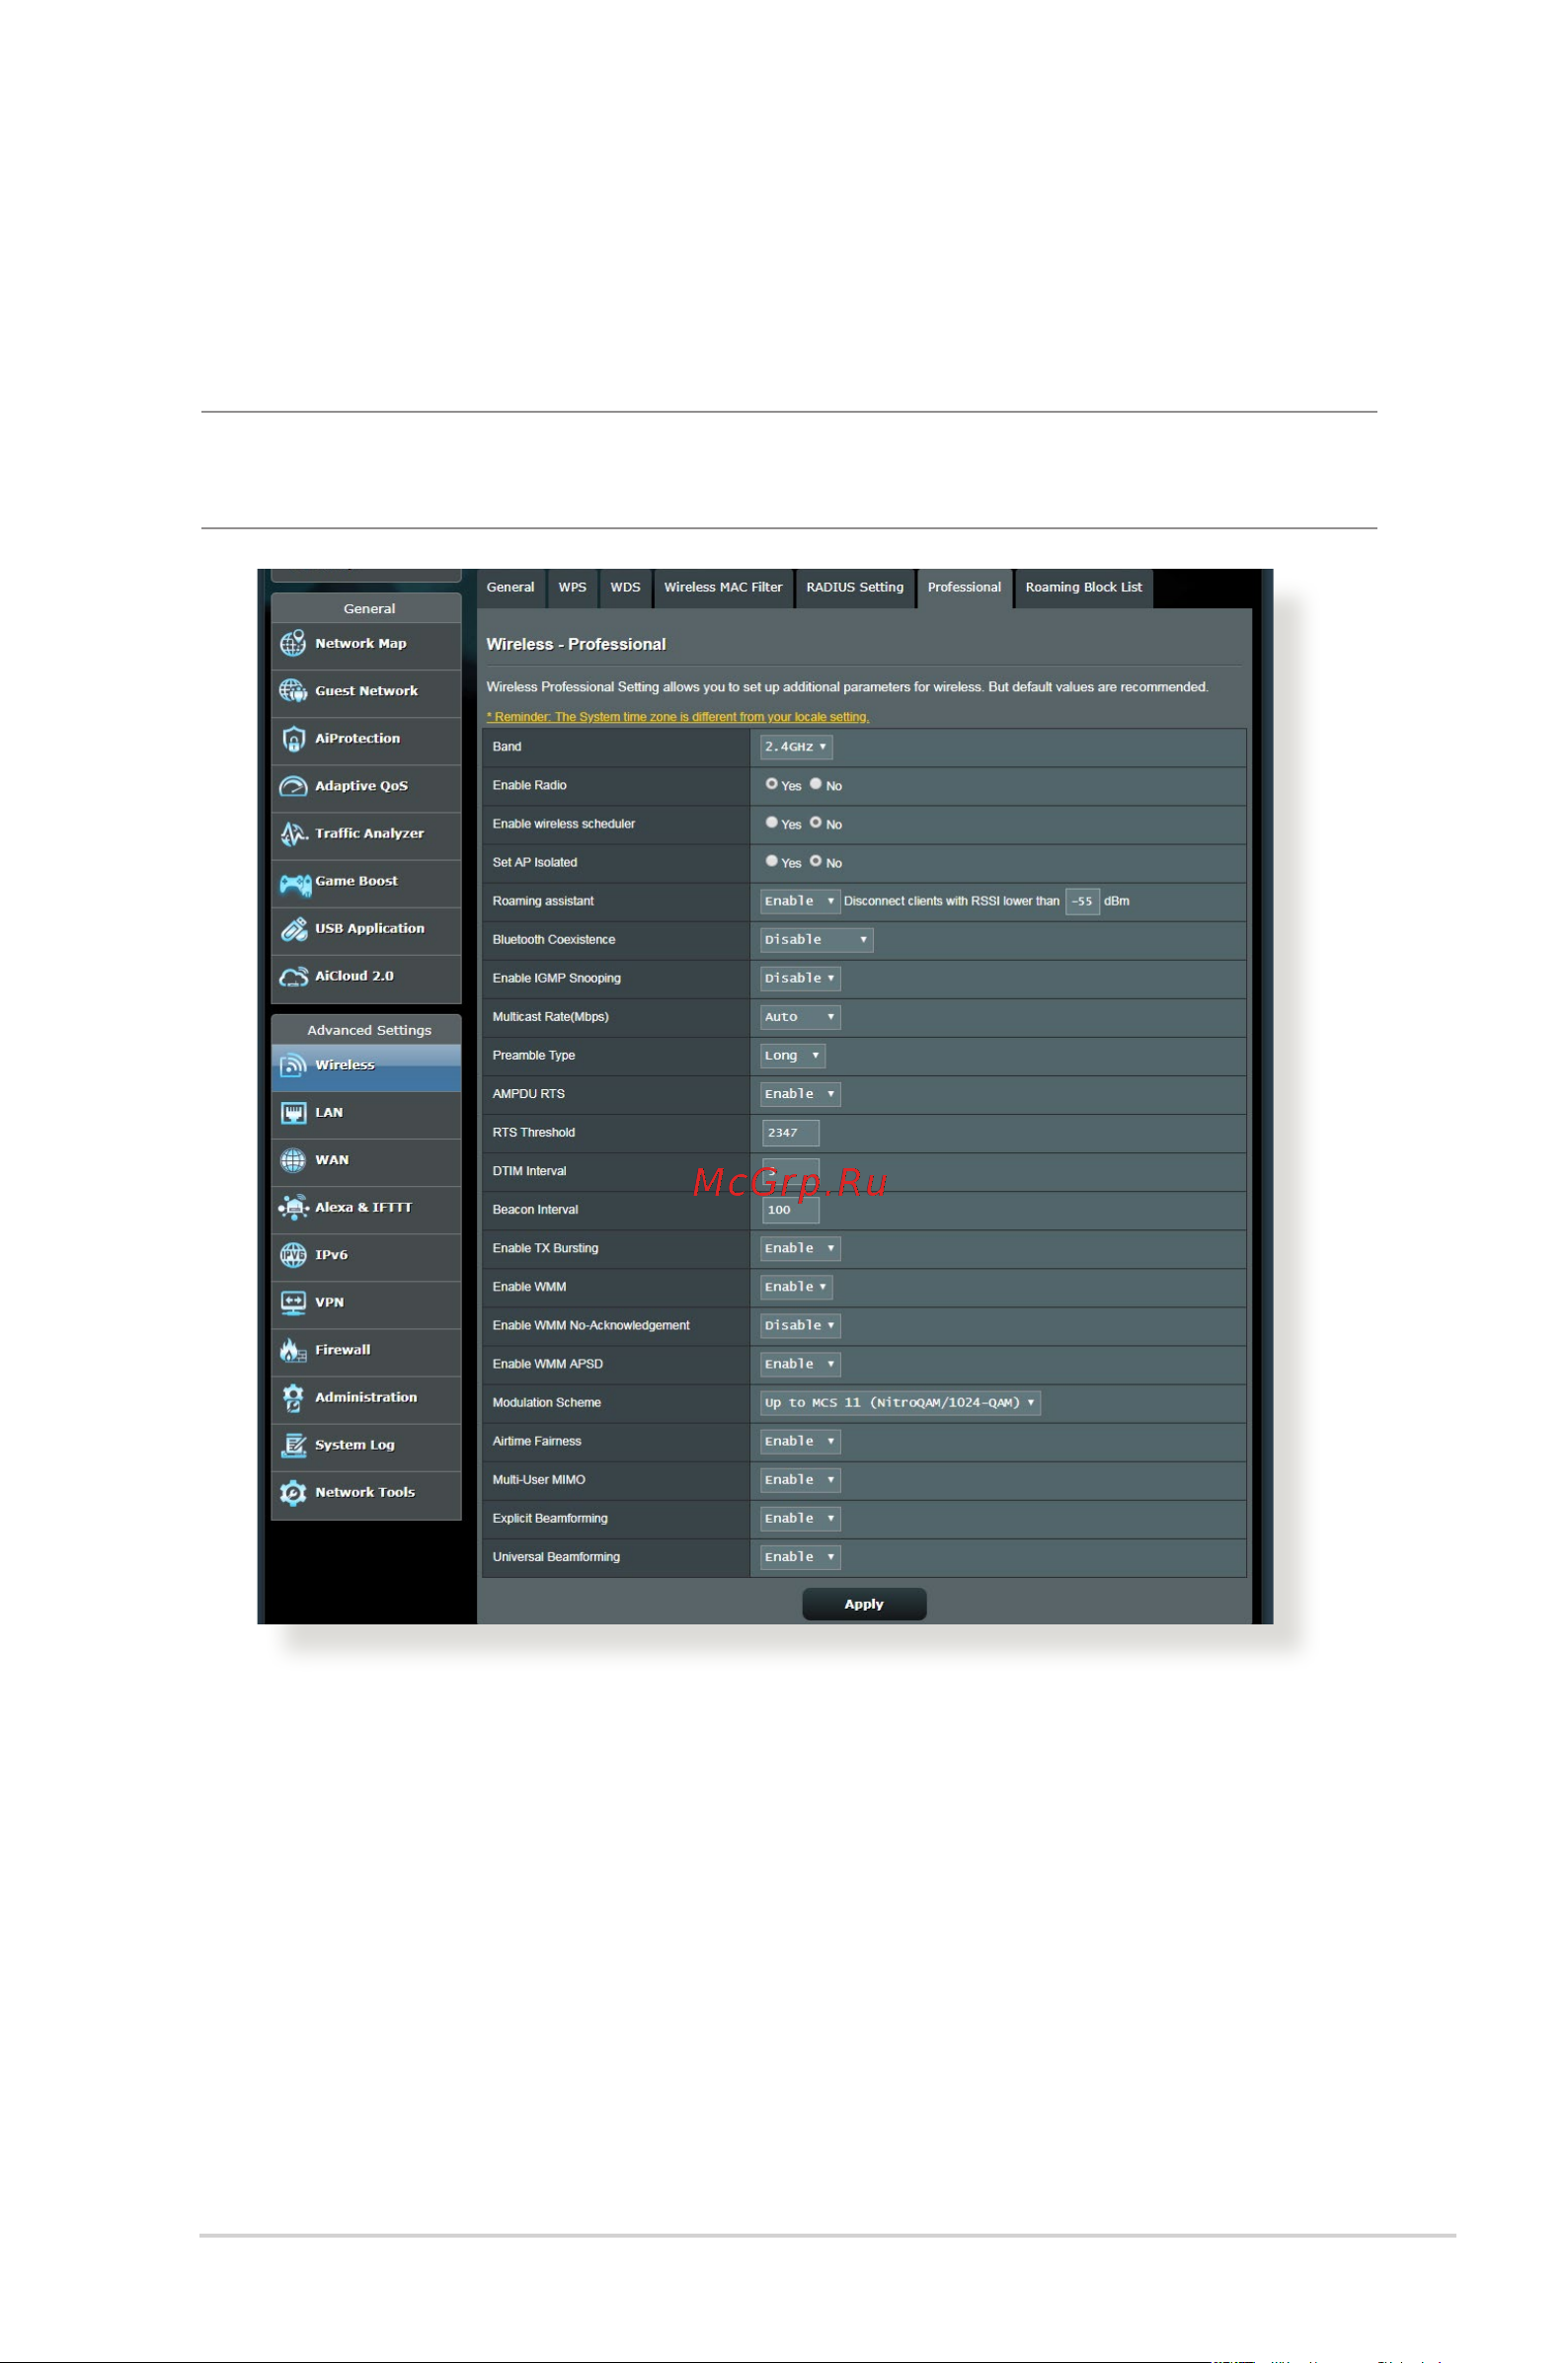Select No for Set AP Isolated

pos(816,861)
